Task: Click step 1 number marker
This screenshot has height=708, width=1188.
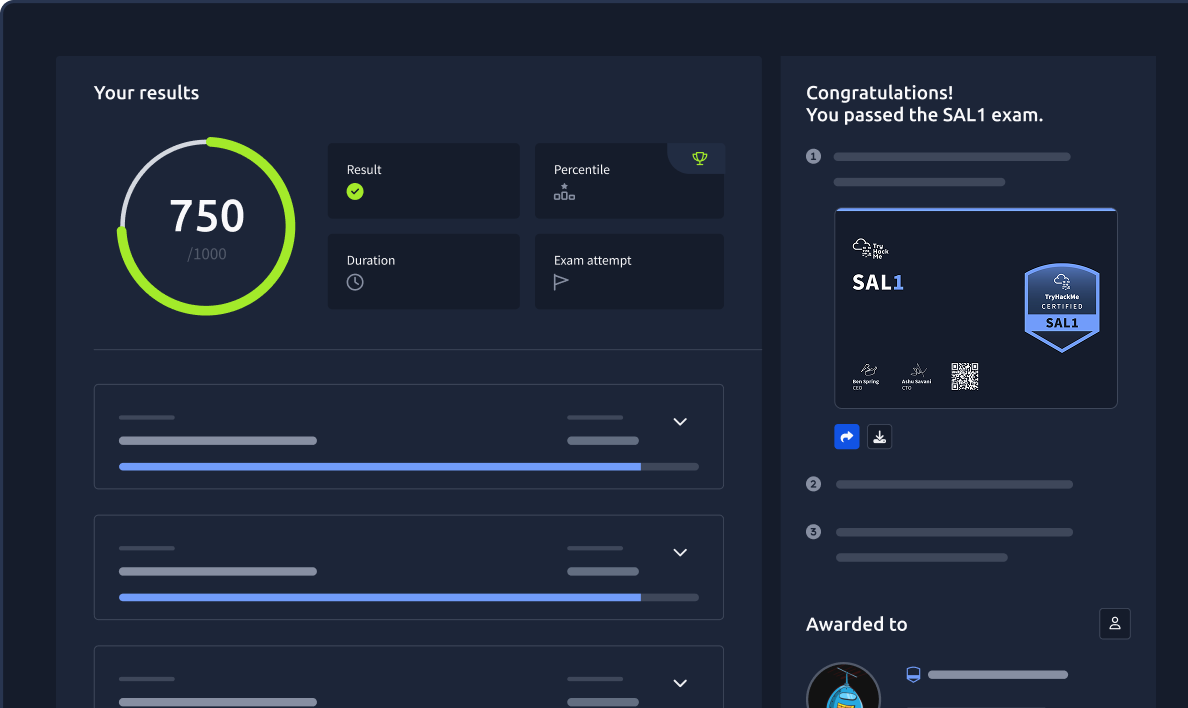Action: (813, 156)
